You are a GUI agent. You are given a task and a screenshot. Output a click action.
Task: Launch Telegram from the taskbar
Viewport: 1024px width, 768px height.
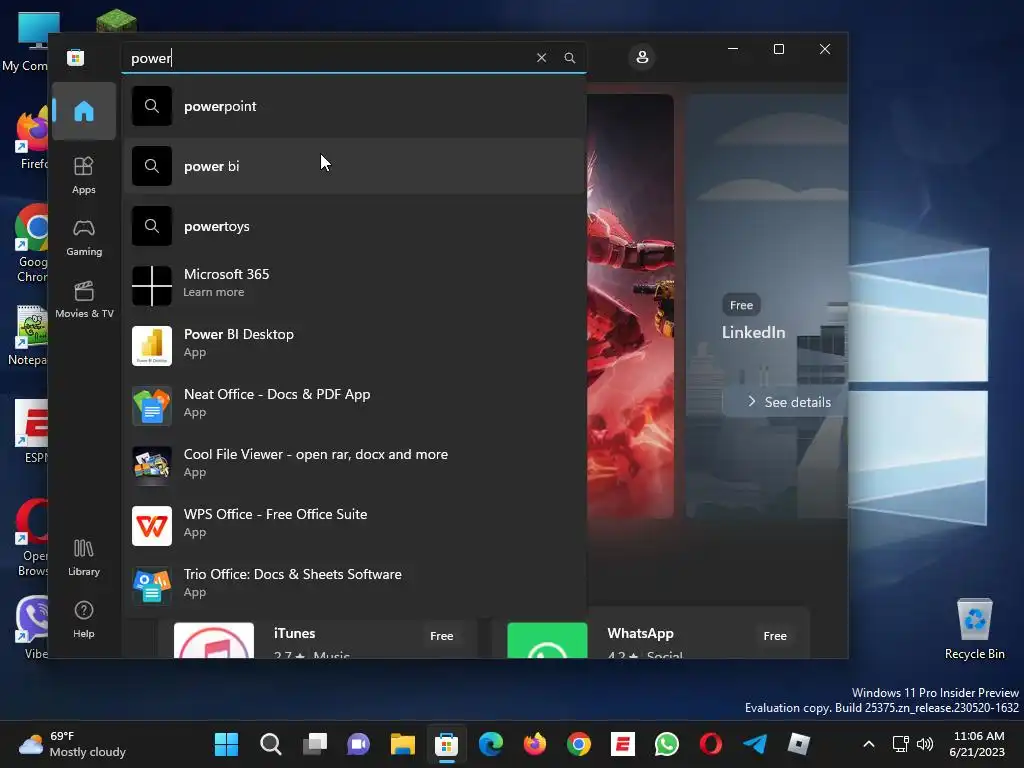(755, 744)
